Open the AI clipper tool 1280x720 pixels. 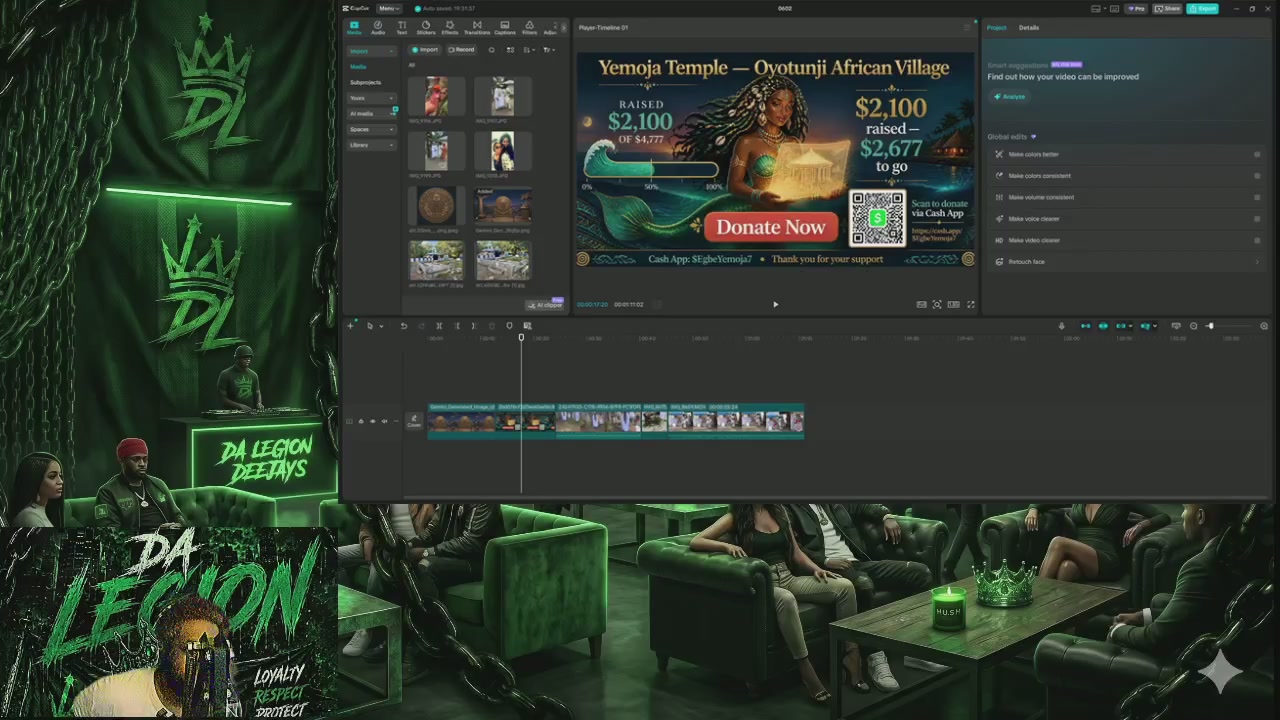(x=547, y=305)
